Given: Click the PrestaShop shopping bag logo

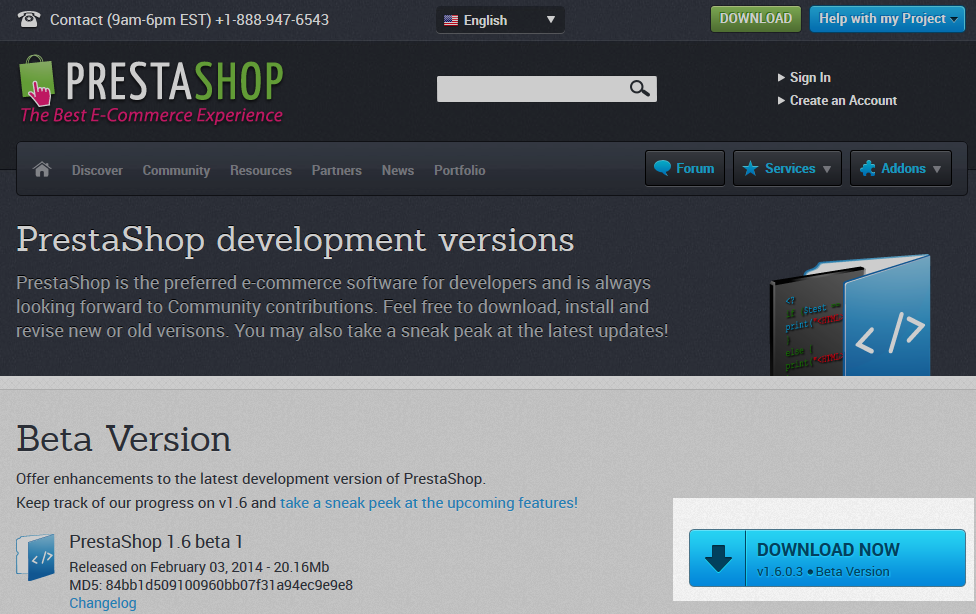Looking at the screenshot, I should 37,80.
